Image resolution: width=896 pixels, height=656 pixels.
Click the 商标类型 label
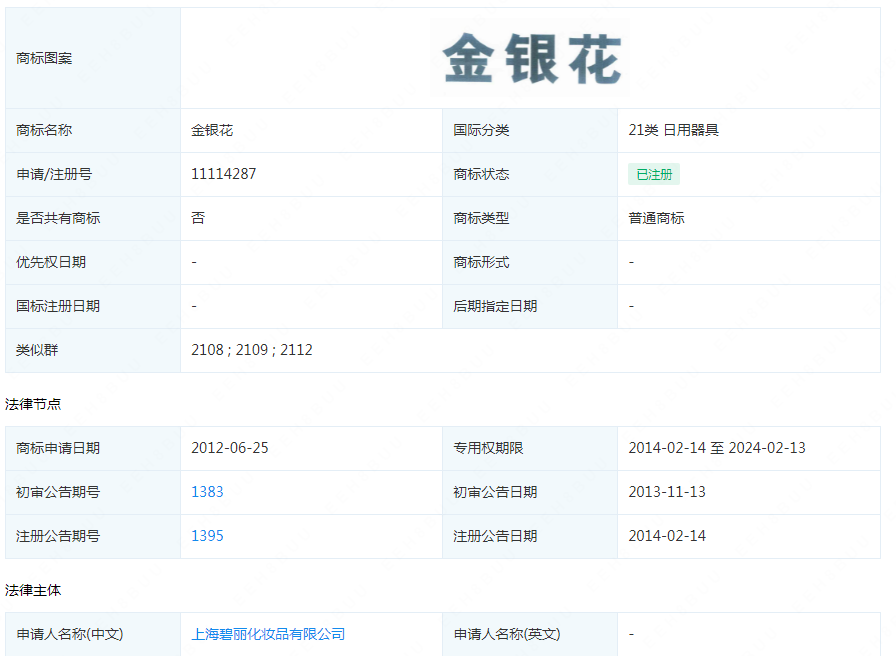(481, 218)
